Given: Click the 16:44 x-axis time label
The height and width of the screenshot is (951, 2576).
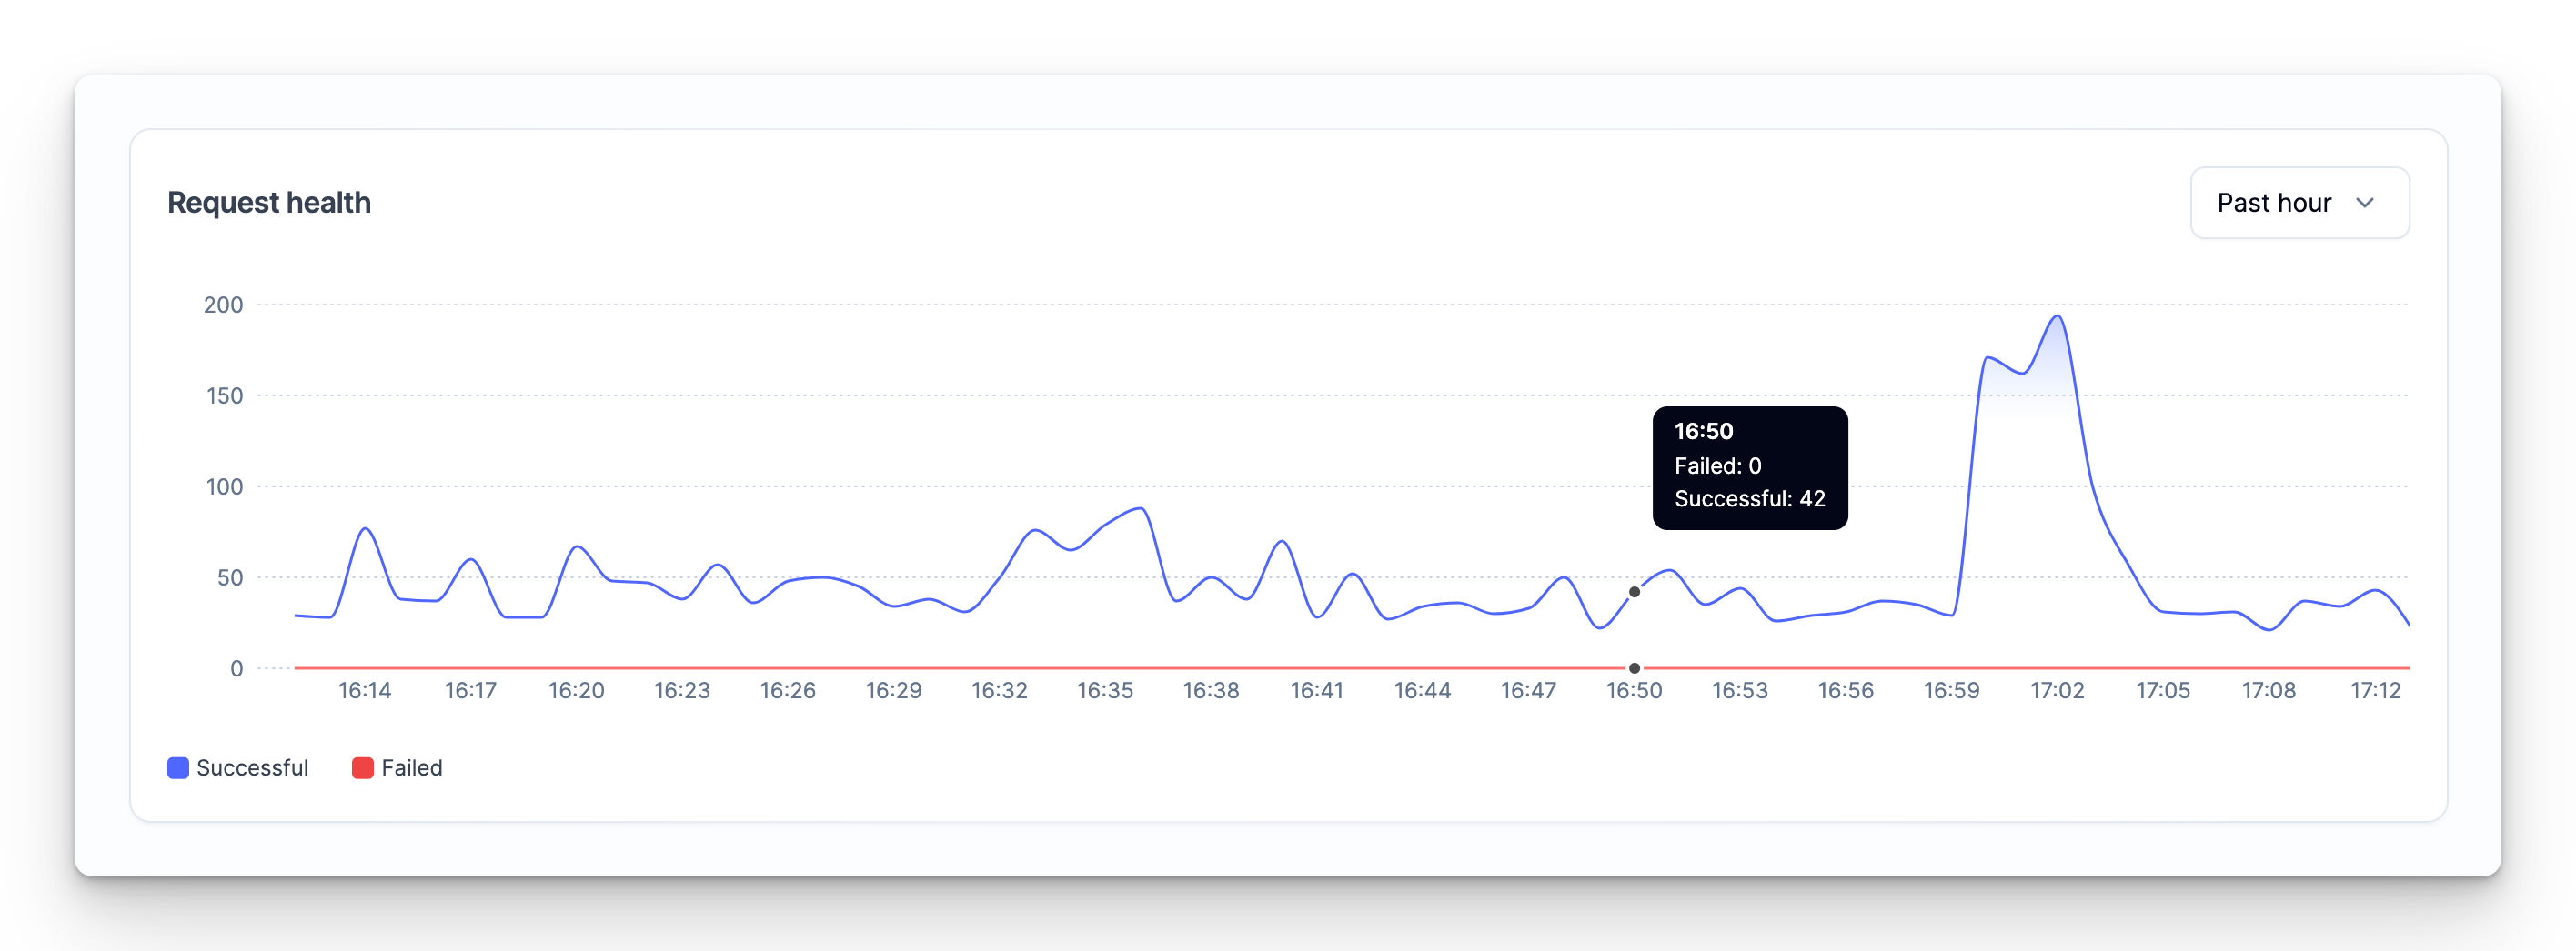Looking at the screenshot, I should [1422, 691].
